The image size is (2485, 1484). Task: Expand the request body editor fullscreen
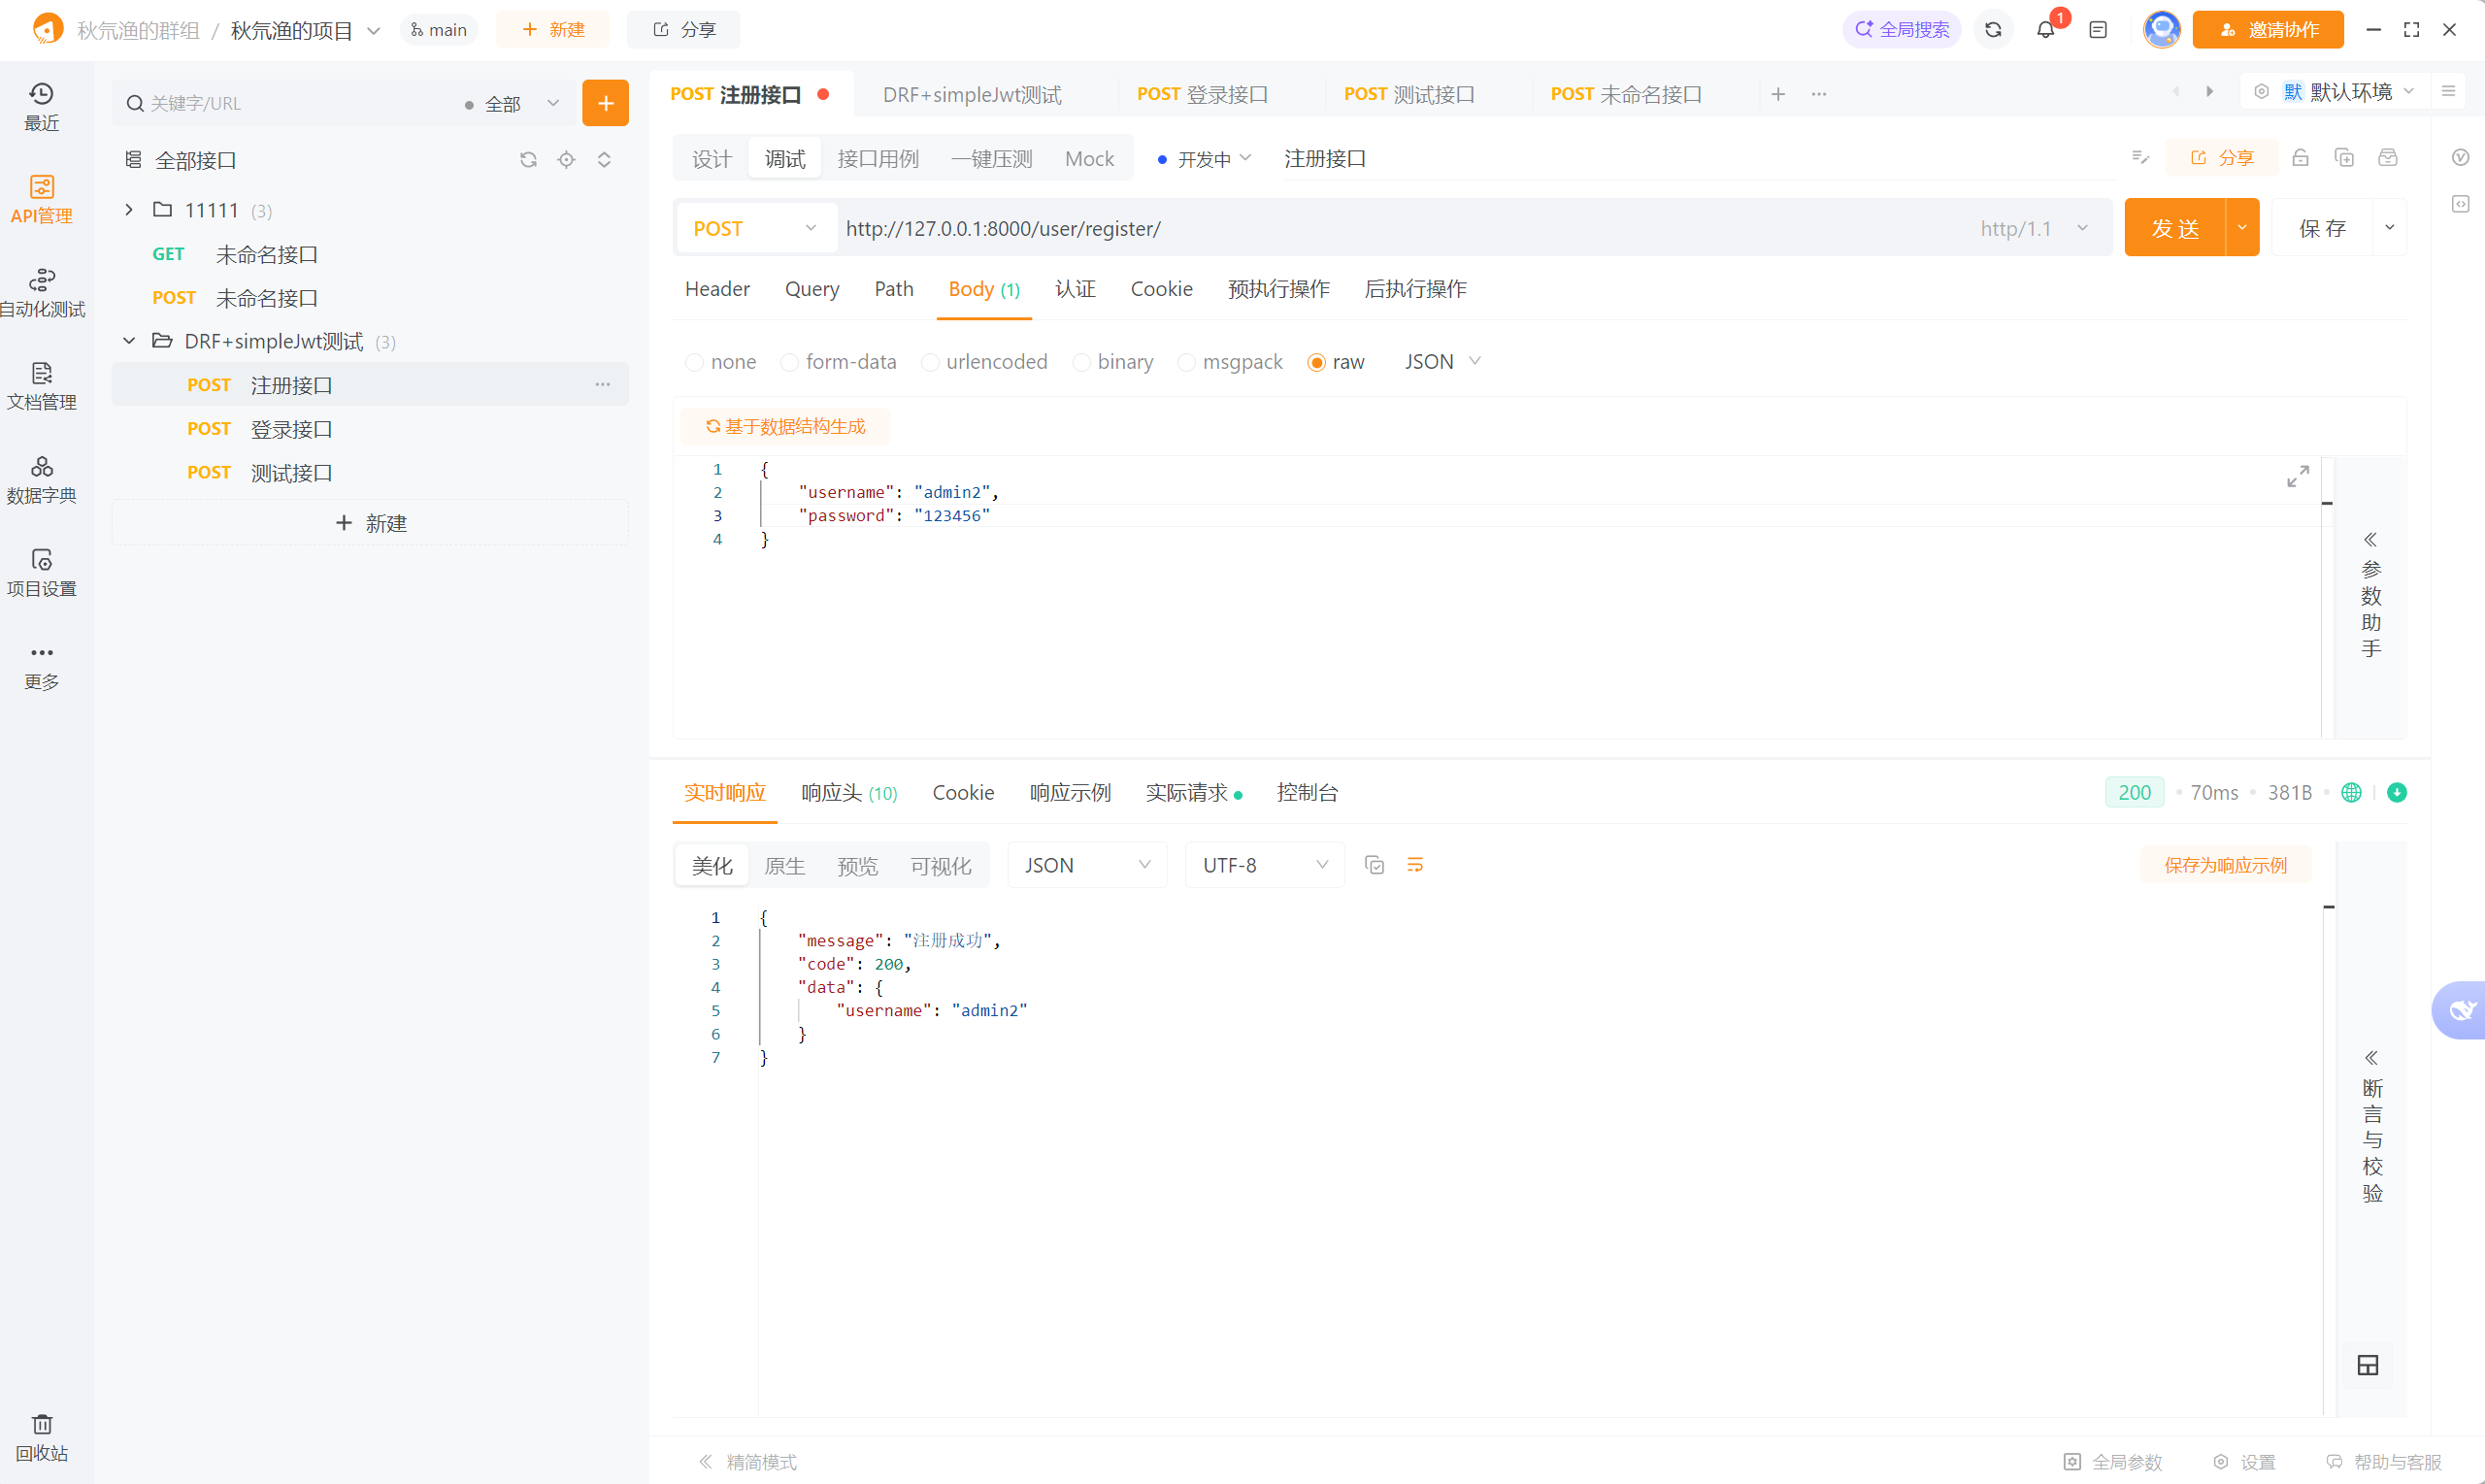[2297, 477]
